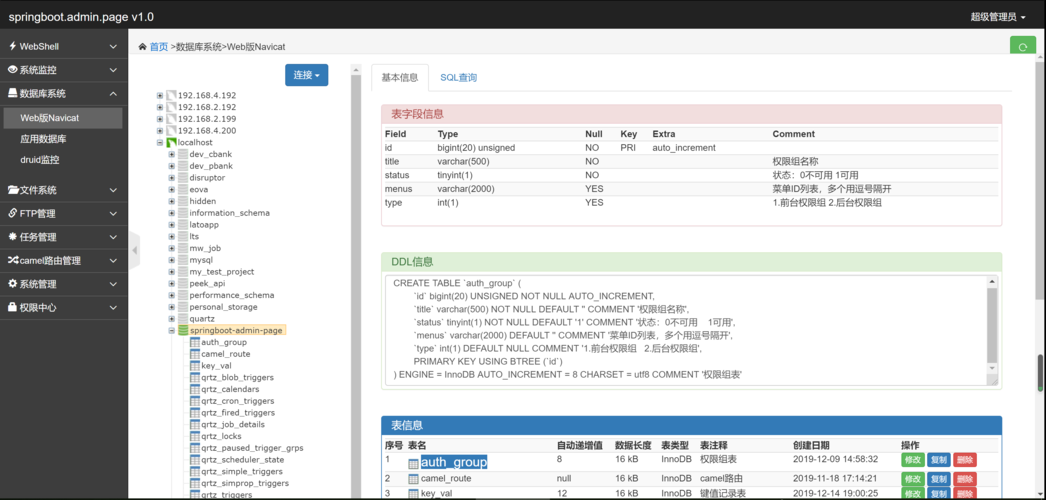Click the FTP管理 link icon
Viewport: 1046px width, 500px height.
click(x=13, y=213)
